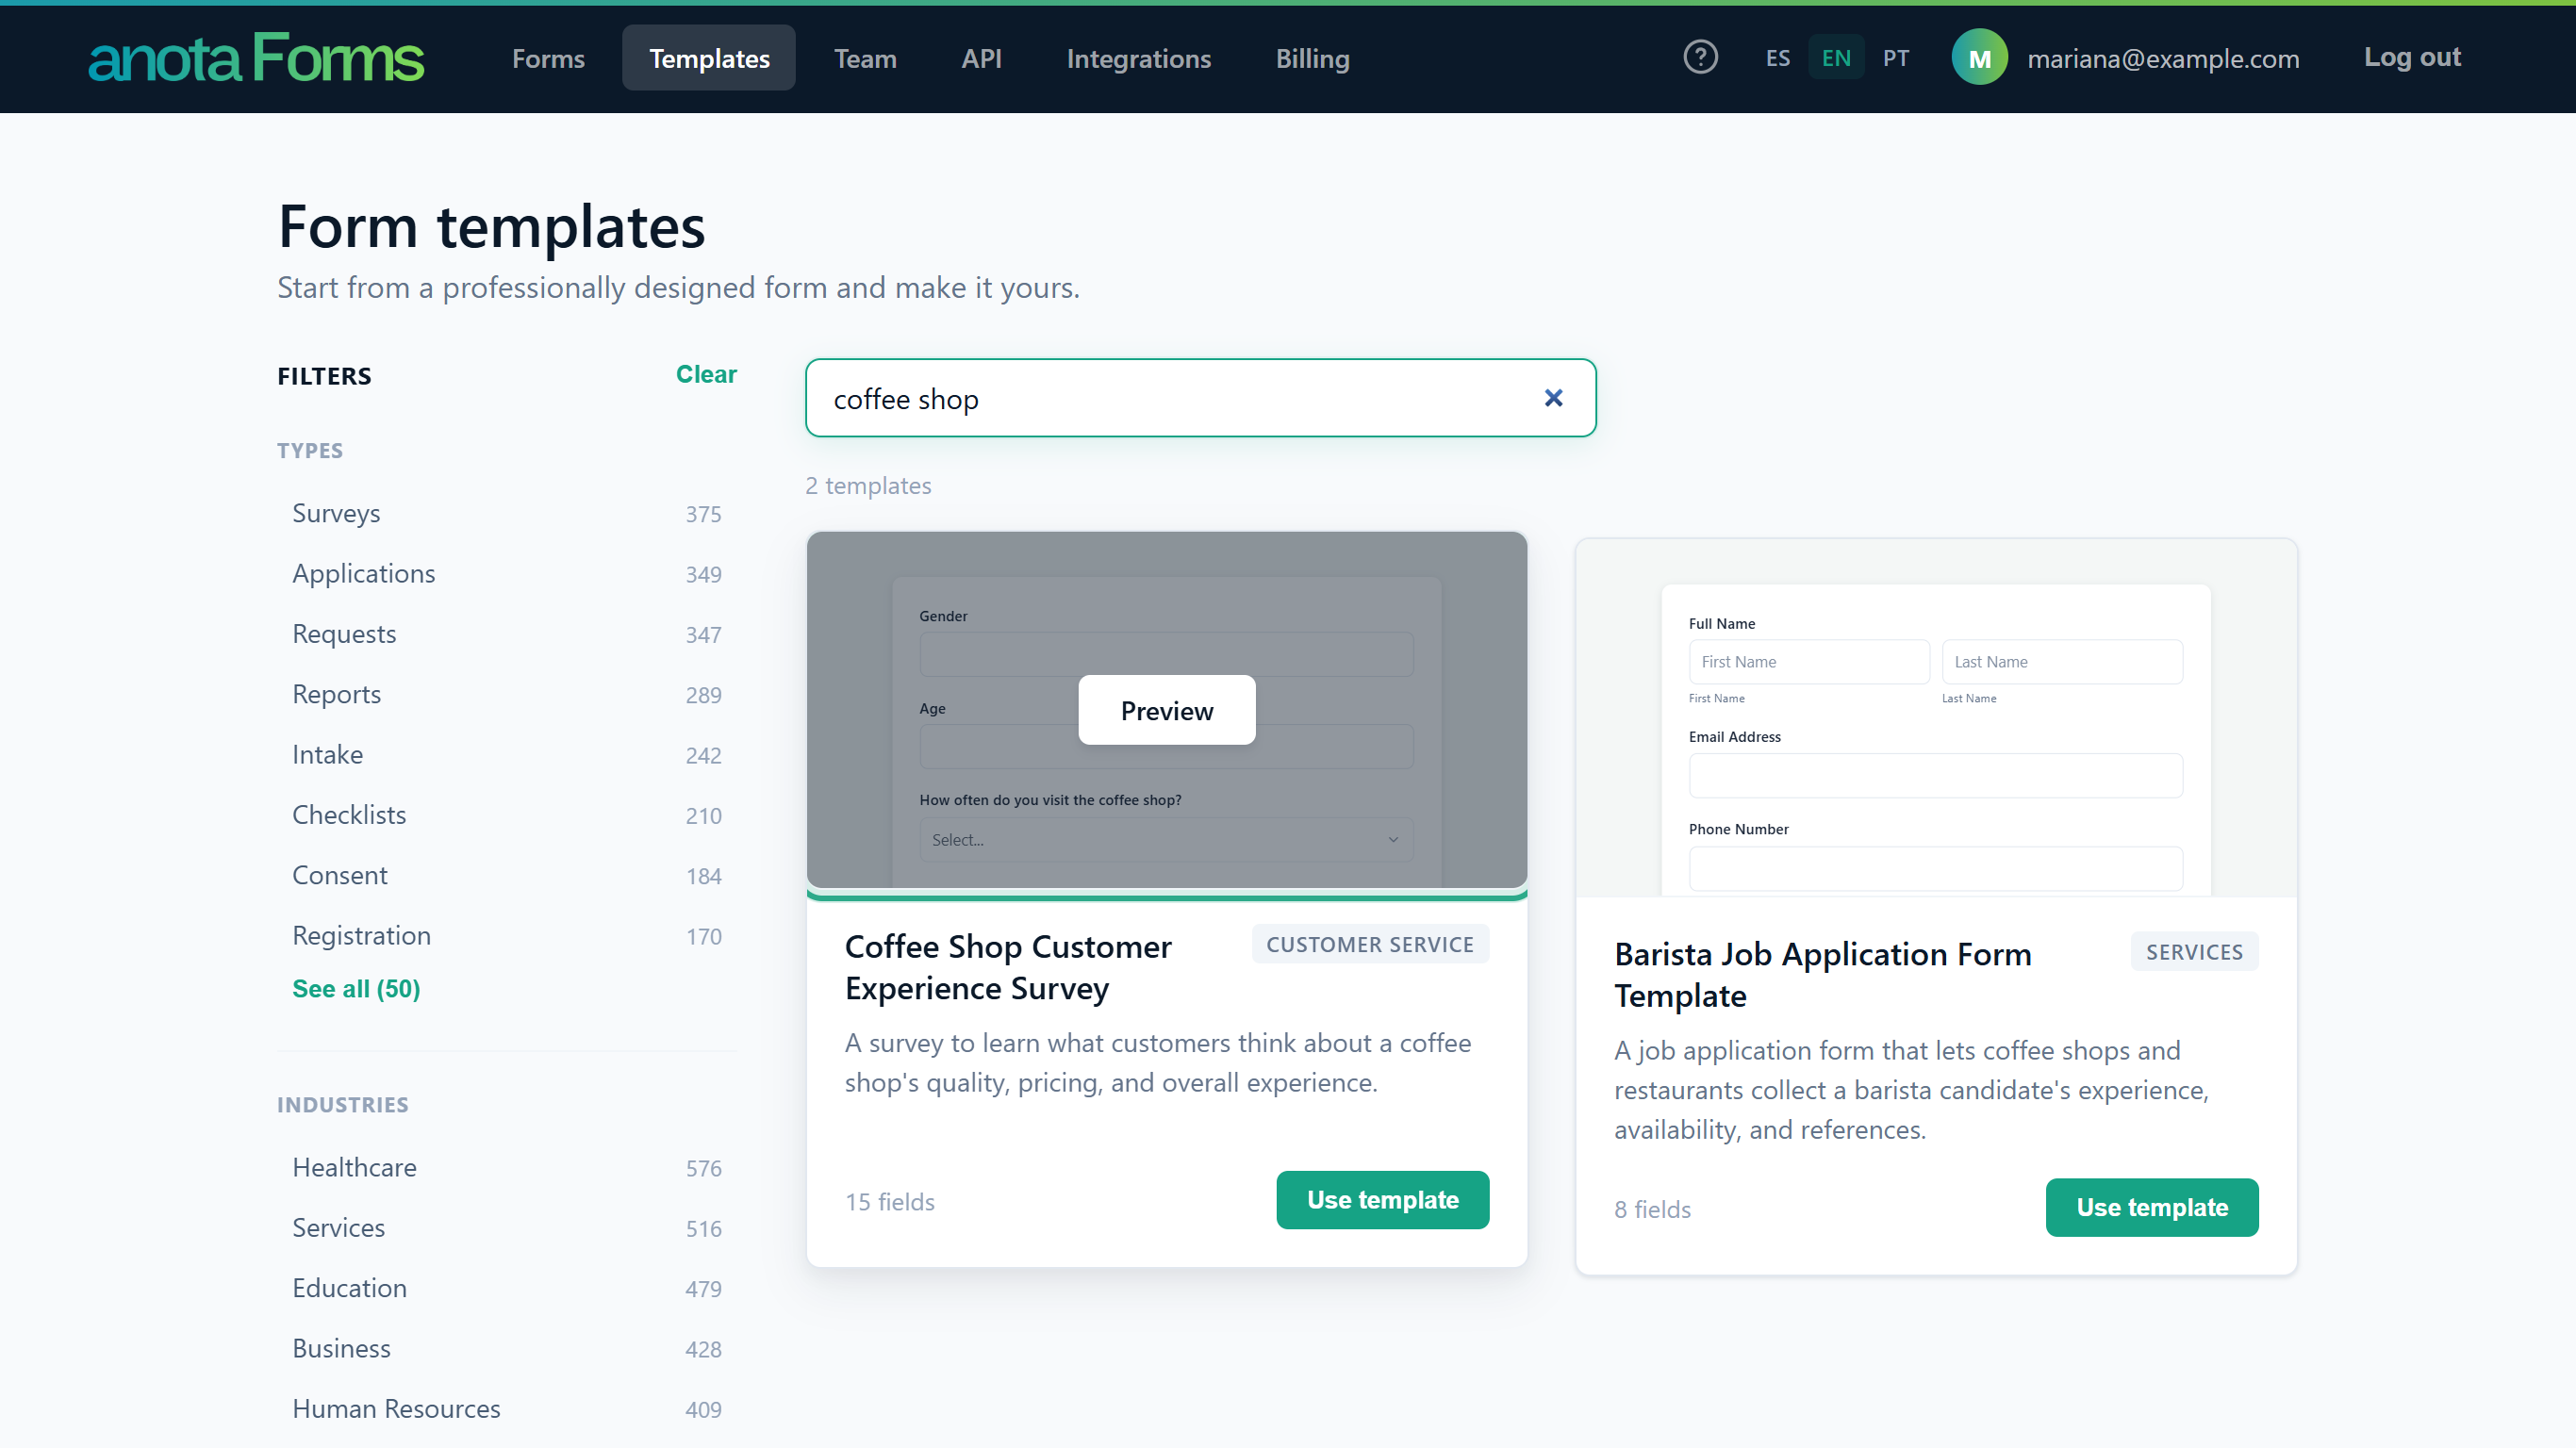Filter by Business industry

point(506,1348)
